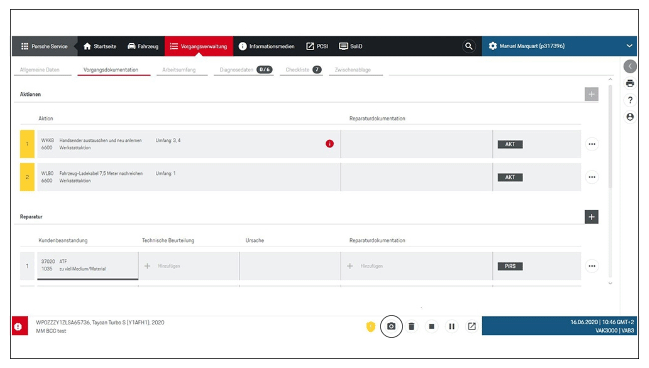Click the empty Ursache cell in row 1
Image resolution: width=649 pixels, height=368 pixels.
(290, 266)
